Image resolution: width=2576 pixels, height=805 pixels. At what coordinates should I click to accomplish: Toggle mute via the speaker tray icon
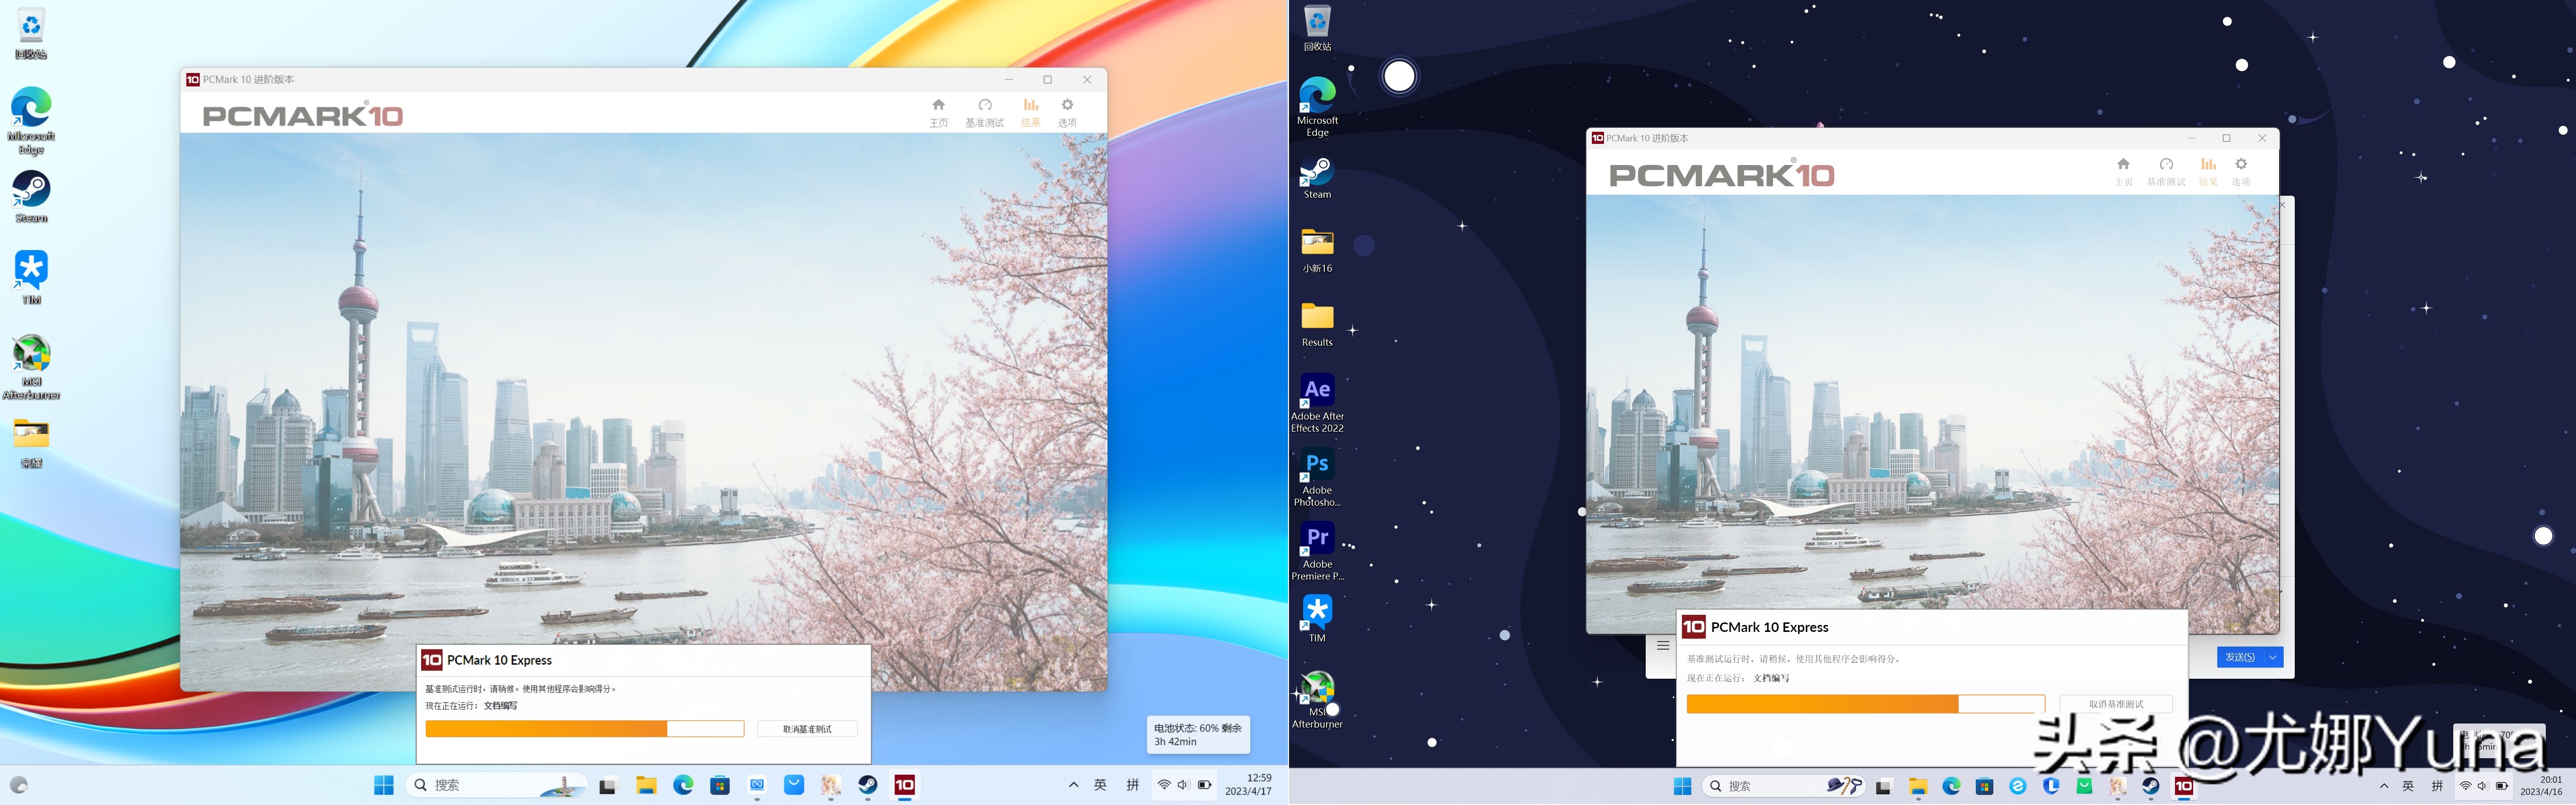[1183, 785]
